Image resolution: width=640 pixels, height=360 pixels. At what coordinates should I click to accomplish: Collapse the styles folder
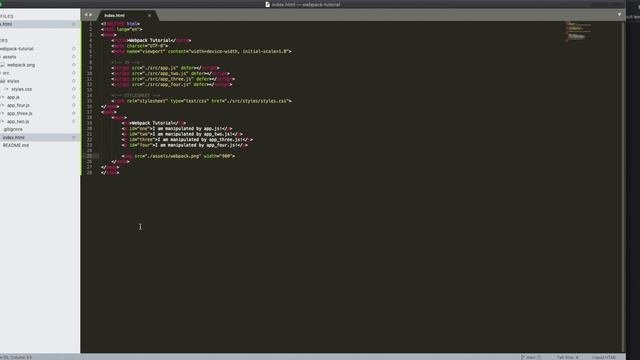(x=13, y=81)
